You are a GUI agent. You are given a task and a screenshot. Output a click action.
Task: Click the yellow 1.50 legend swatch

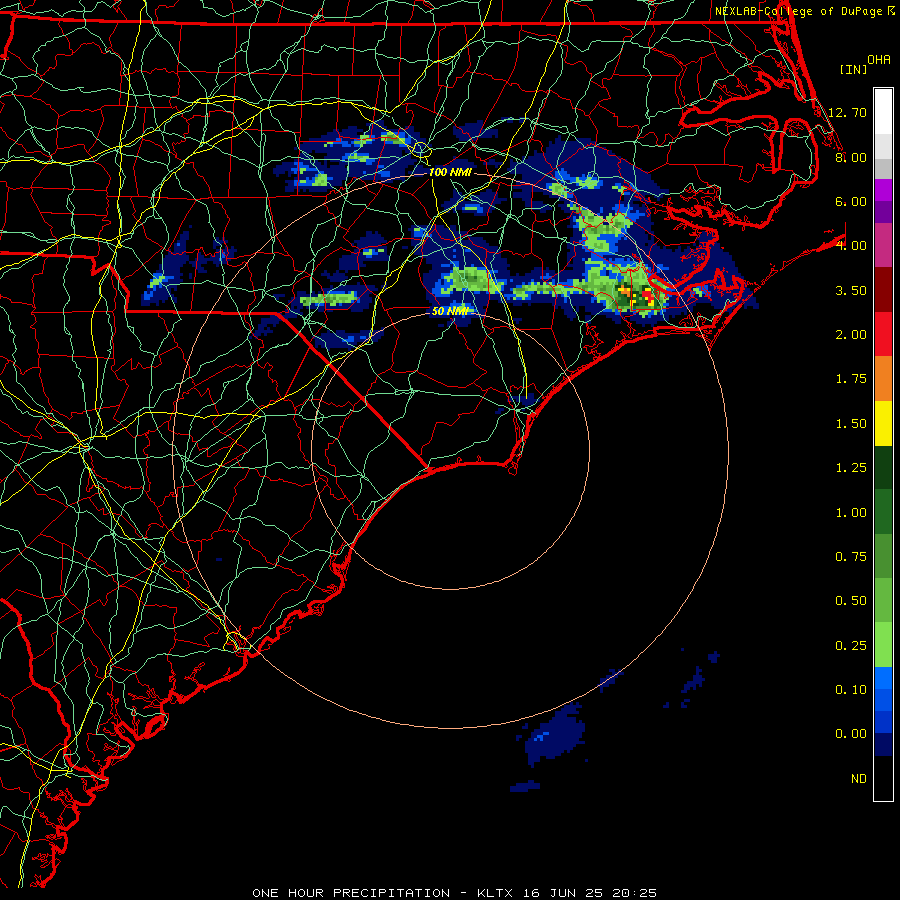[x=883, y=423]
